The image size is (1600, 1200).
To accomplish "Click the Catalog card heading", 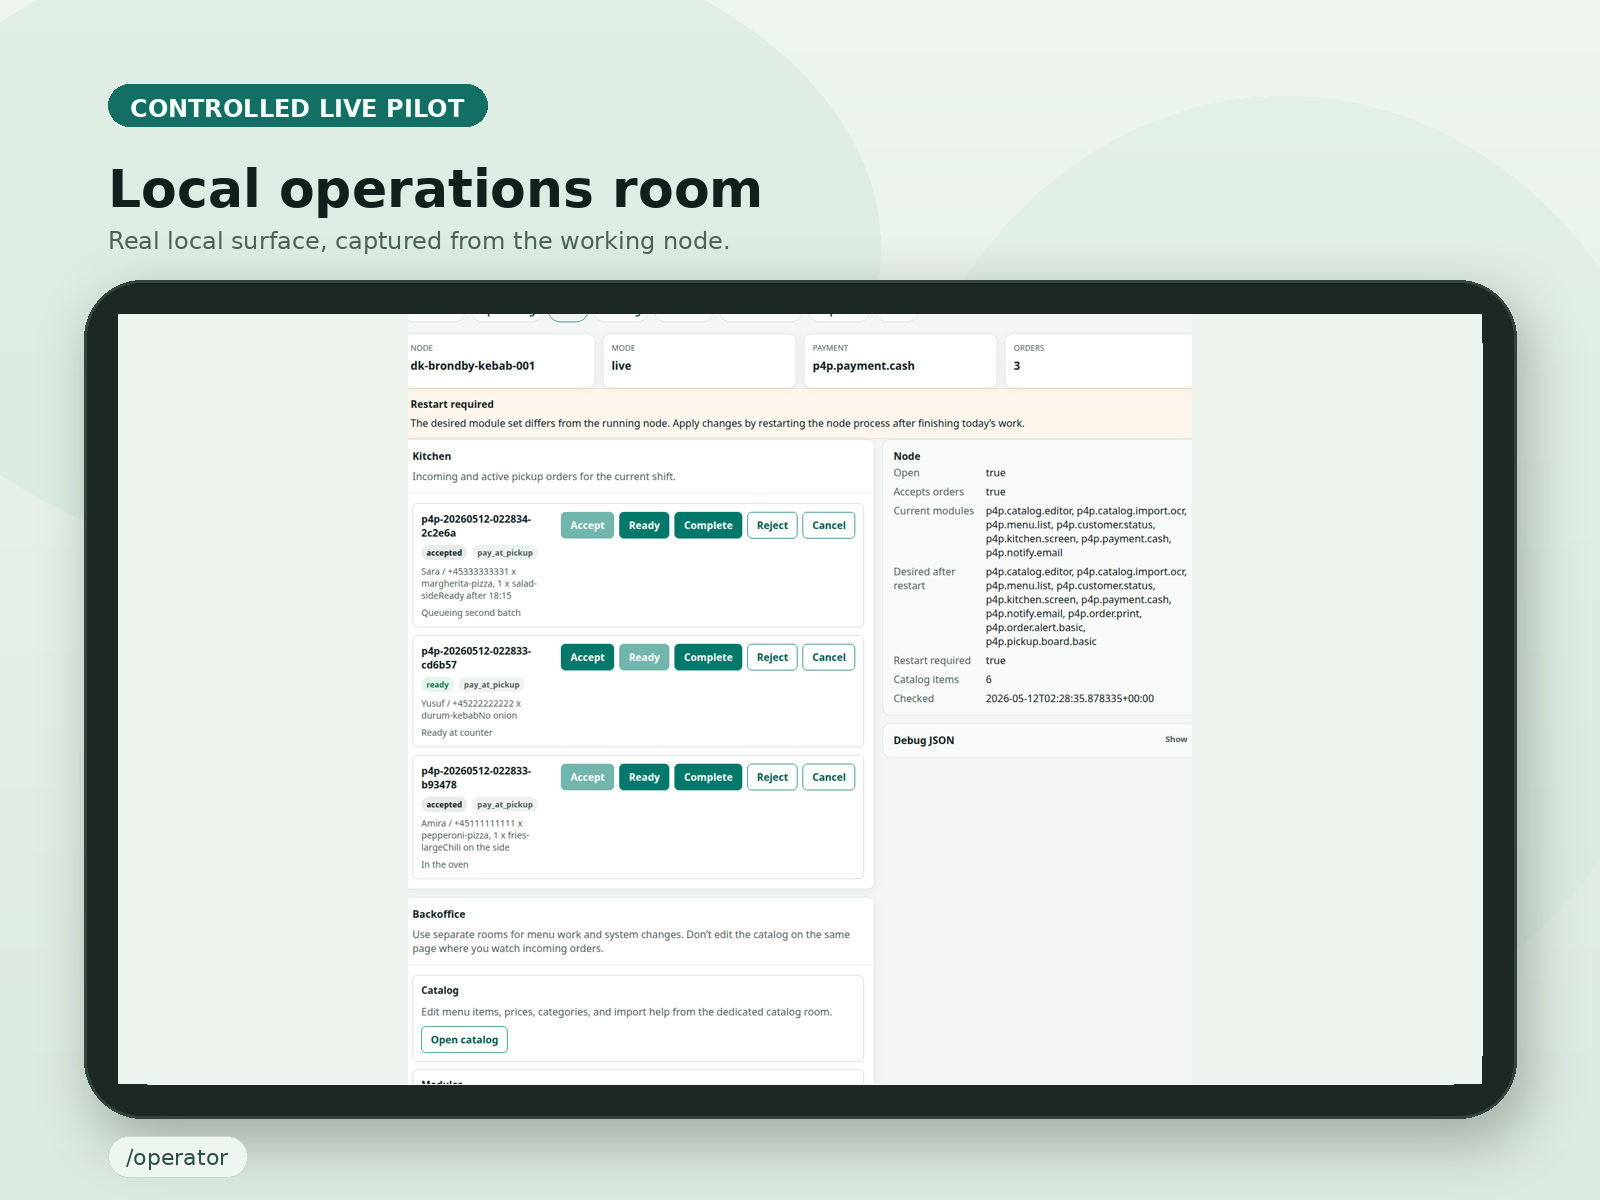I will (440, 990).
